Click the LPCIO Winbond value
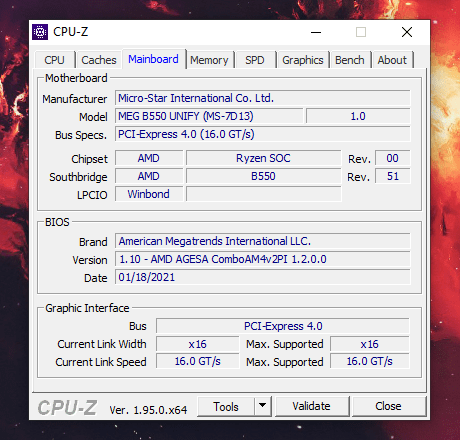This screenshot has width=460, height=440. pyautogui.click(x=149, y=194)
